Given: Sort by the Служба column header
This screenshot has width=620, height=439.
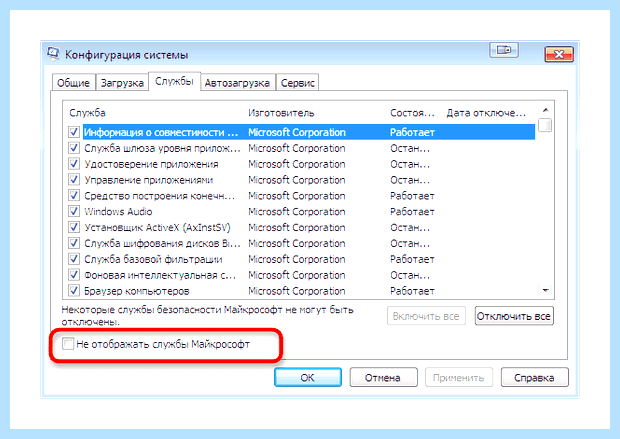Looking at the screenshot, I should click(87, 113).
